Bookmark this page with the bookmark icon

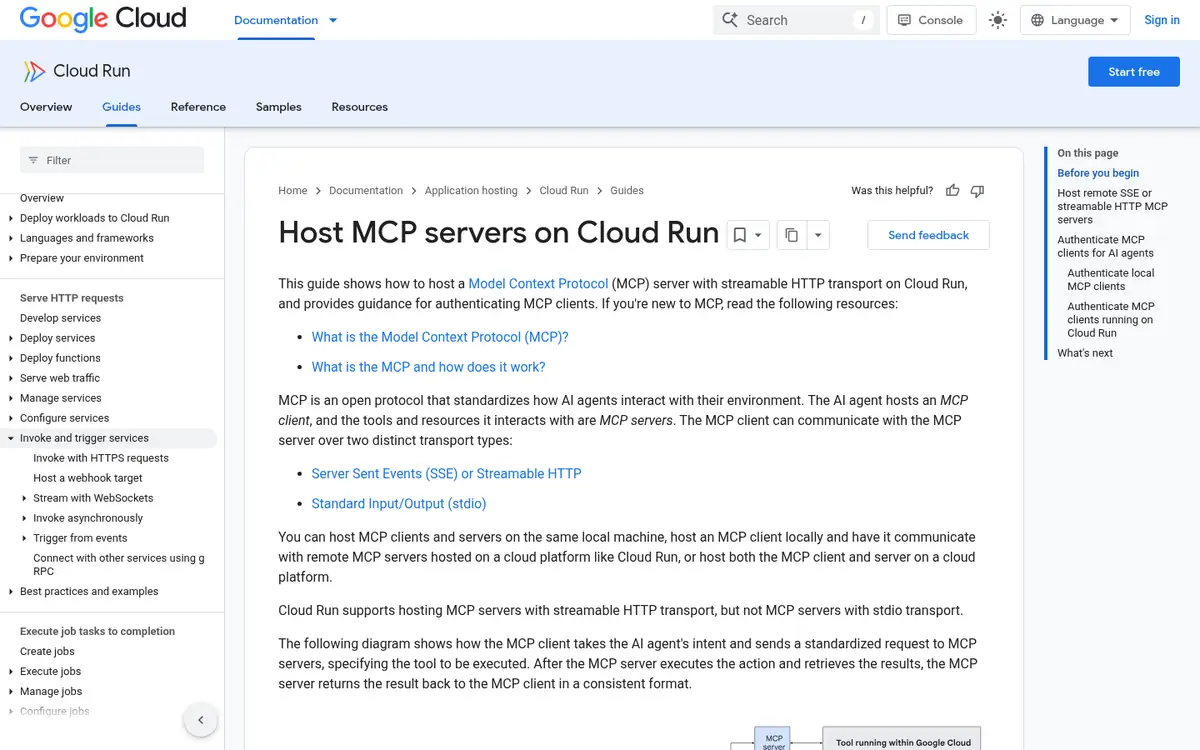click(x=740, y=235)
